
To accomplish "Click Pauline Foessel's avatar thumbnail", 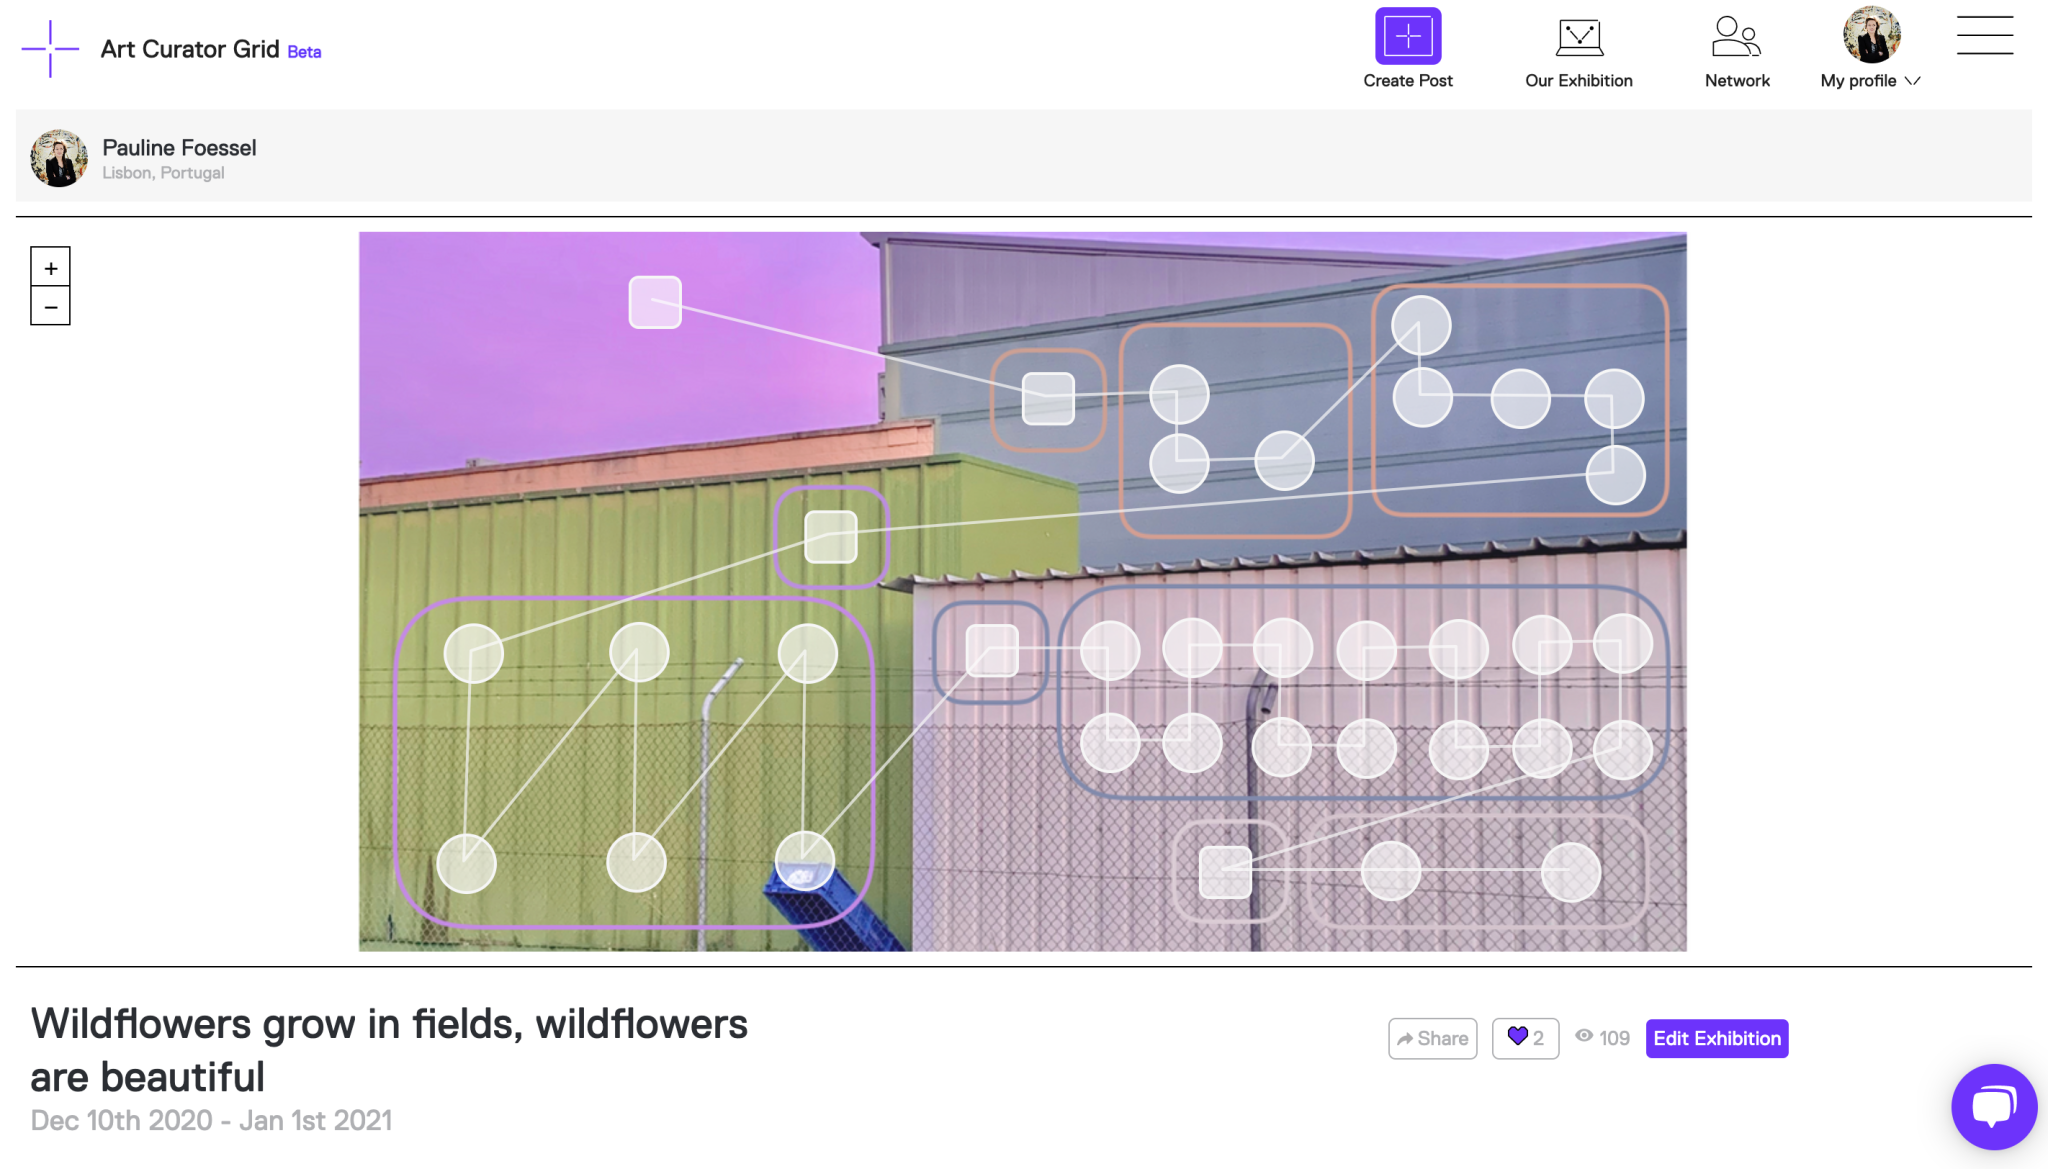I will tap(59, 158).
